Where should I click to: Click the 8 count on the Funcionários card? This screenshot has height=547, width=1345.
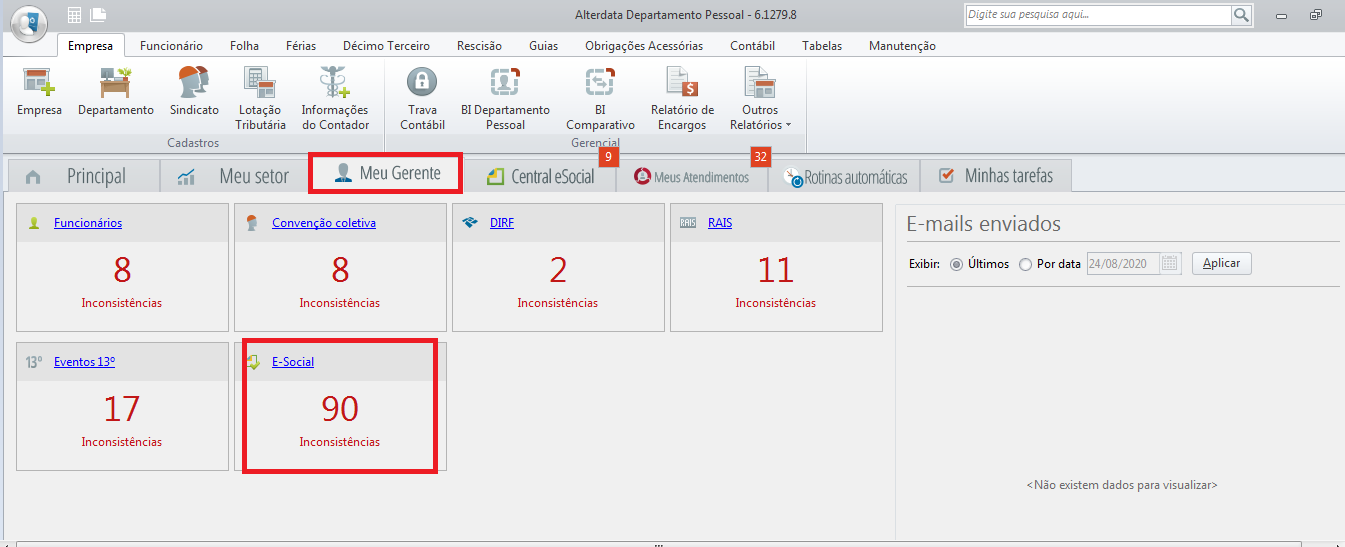[122, 270]
